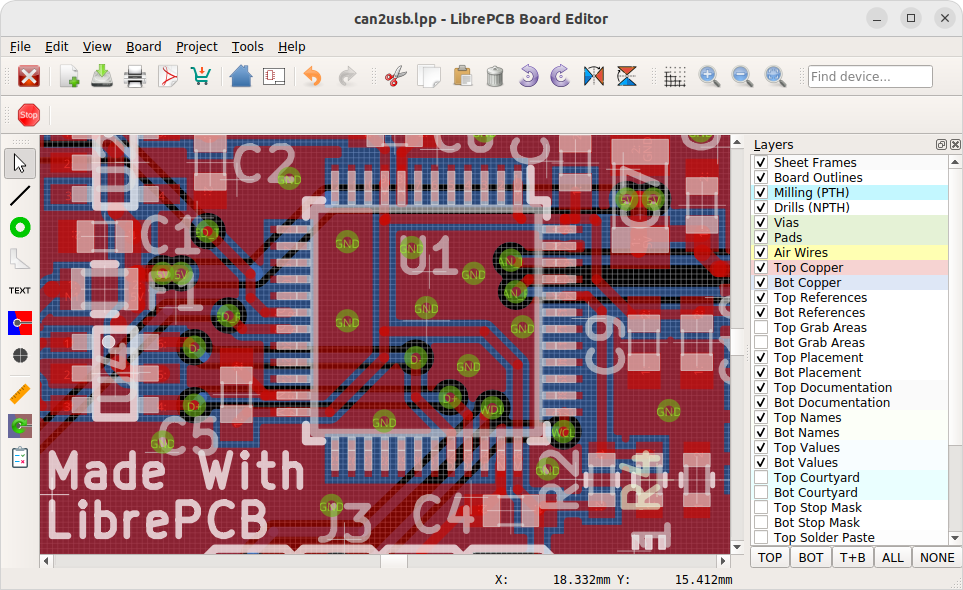Uncheck the Air Wires layer

click(761, 252)
